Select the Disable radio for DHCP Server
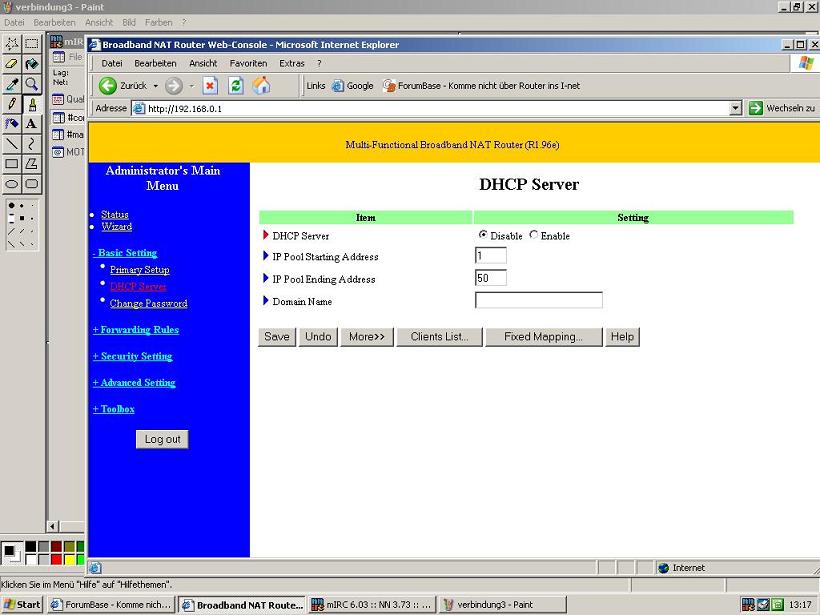 483,235
